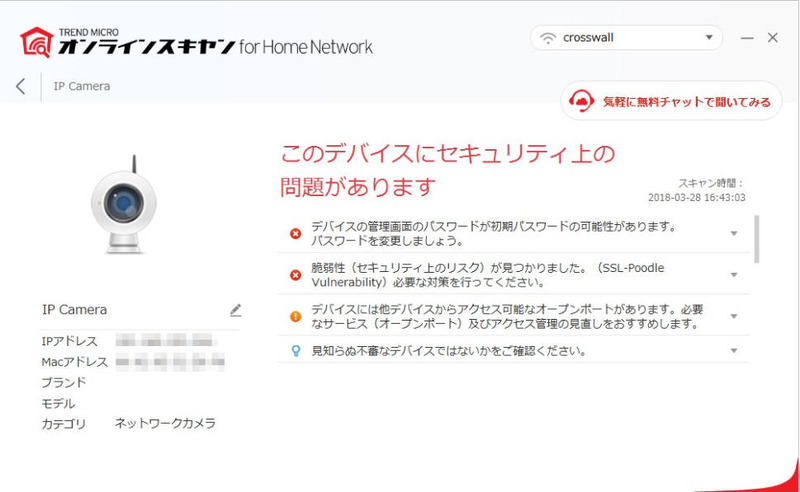Screen dimensions: 800x492
Task: Click the red chat cloud icon
Action: click(582, 102)
